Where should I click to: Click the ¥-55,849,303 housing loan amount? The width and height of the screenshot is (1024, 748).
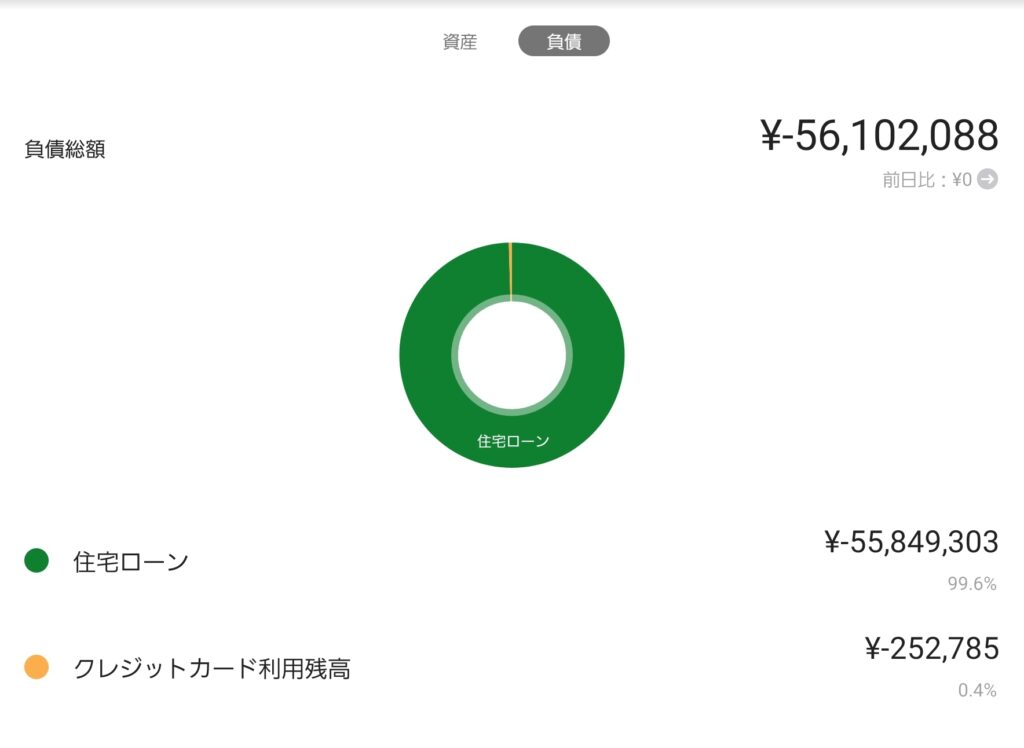pyautogui.click(x=911, y=542)
